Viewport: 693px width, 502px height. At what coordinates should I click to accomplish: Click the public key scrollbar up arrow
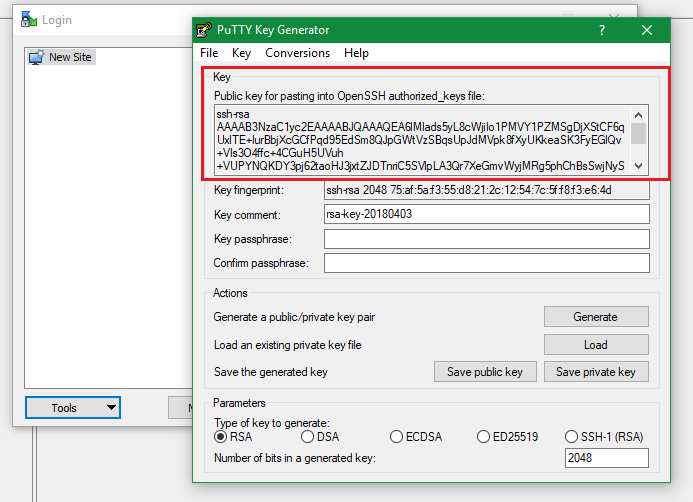point(638,115)
